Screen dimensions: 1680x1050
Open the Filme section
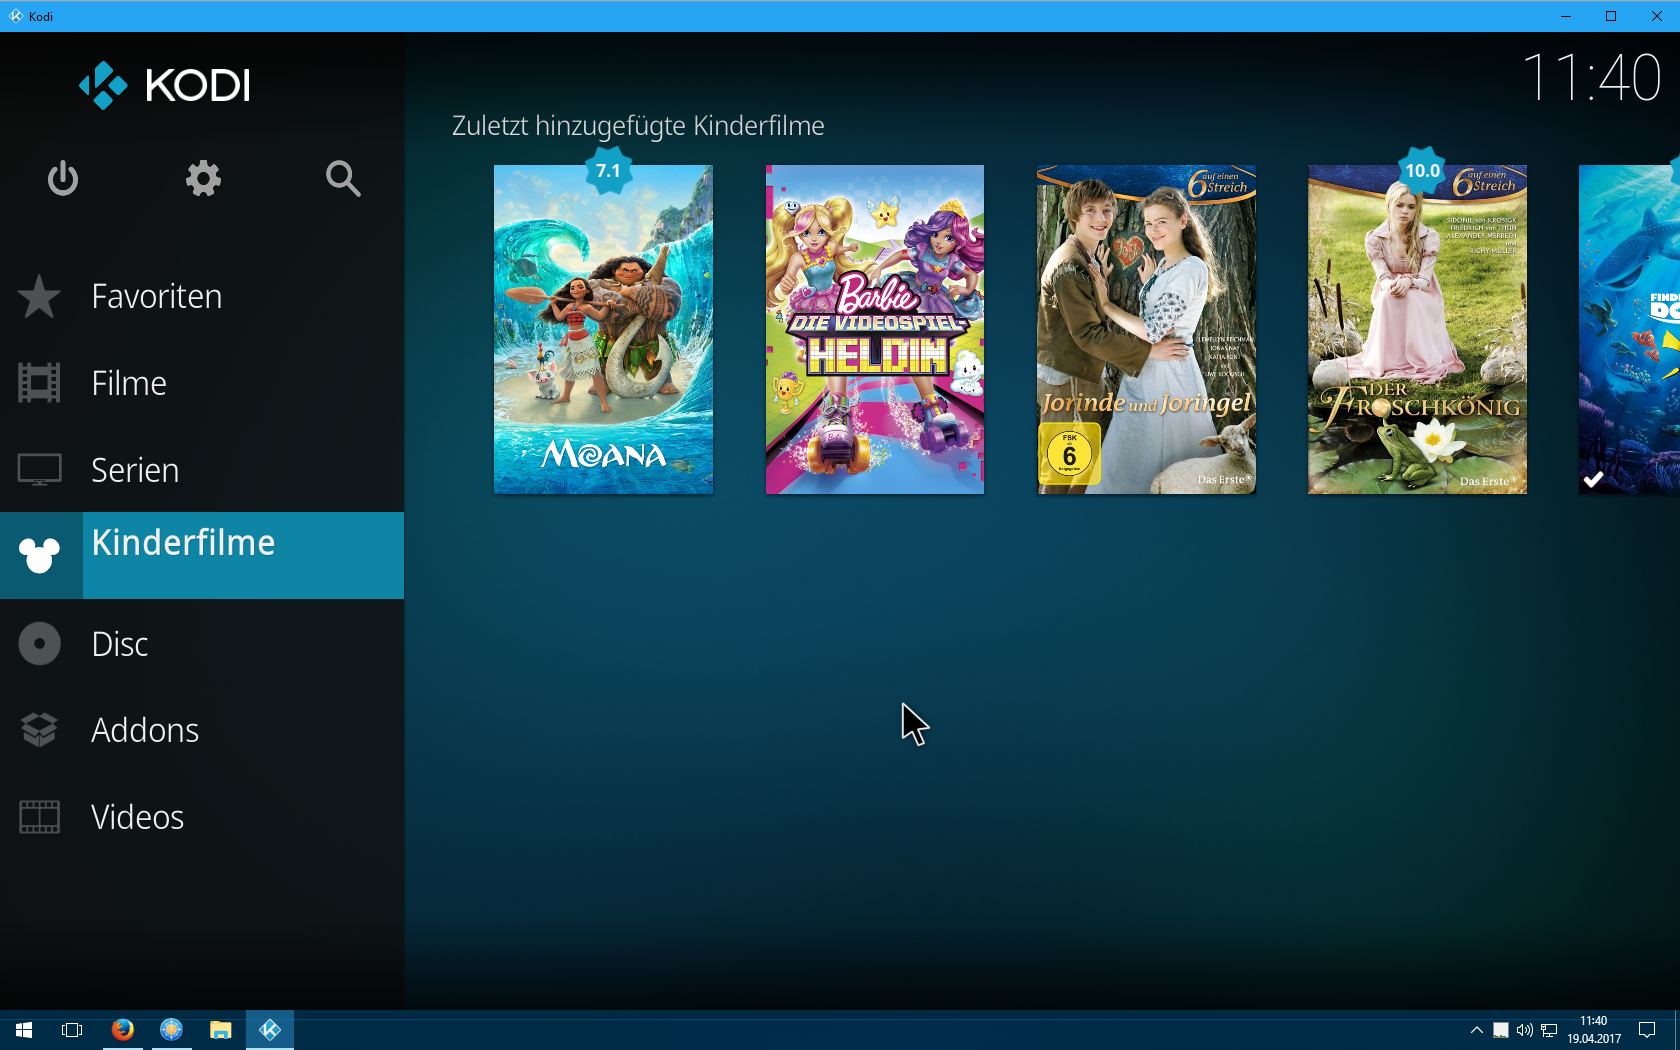[x=202, y=383]
